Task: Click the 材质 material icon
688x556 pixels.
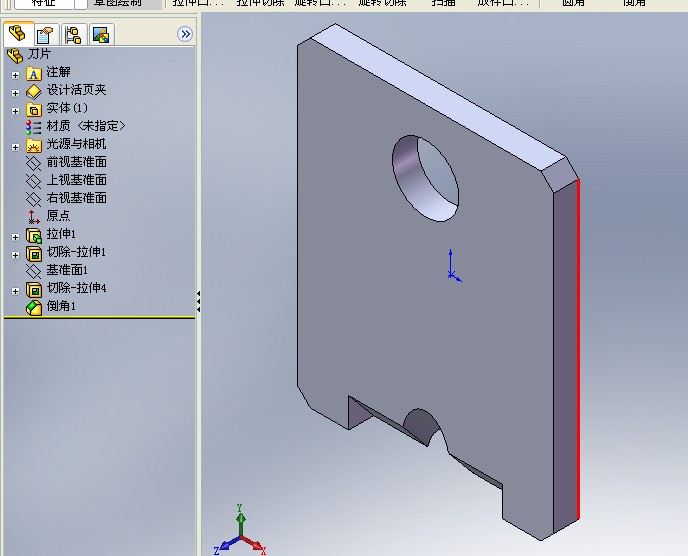Action: (33, 127)
